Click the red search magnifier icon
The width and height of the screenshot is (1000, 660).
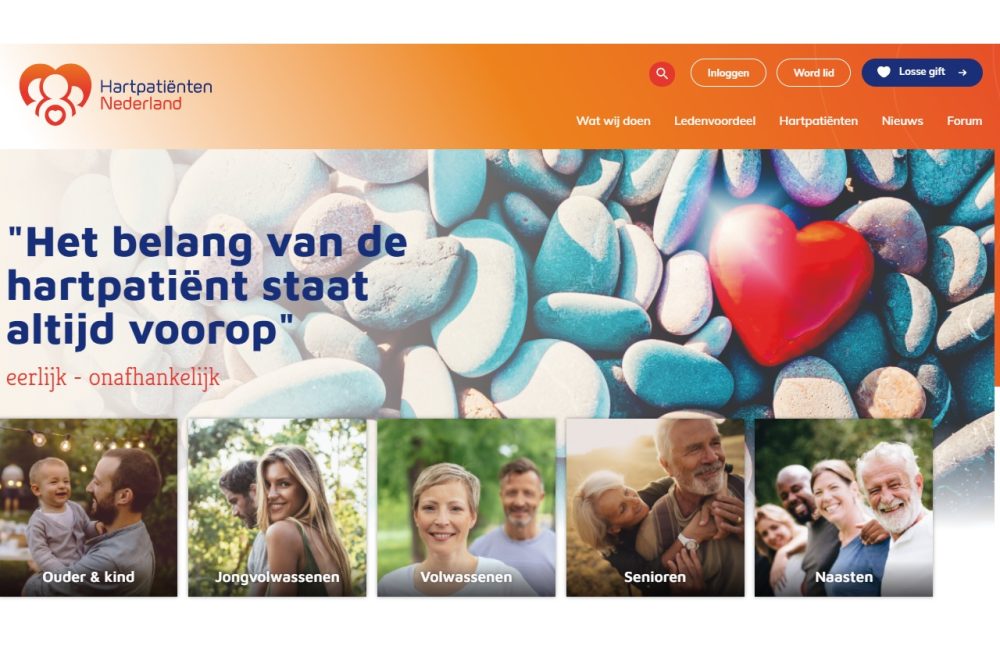pos(661,73)
